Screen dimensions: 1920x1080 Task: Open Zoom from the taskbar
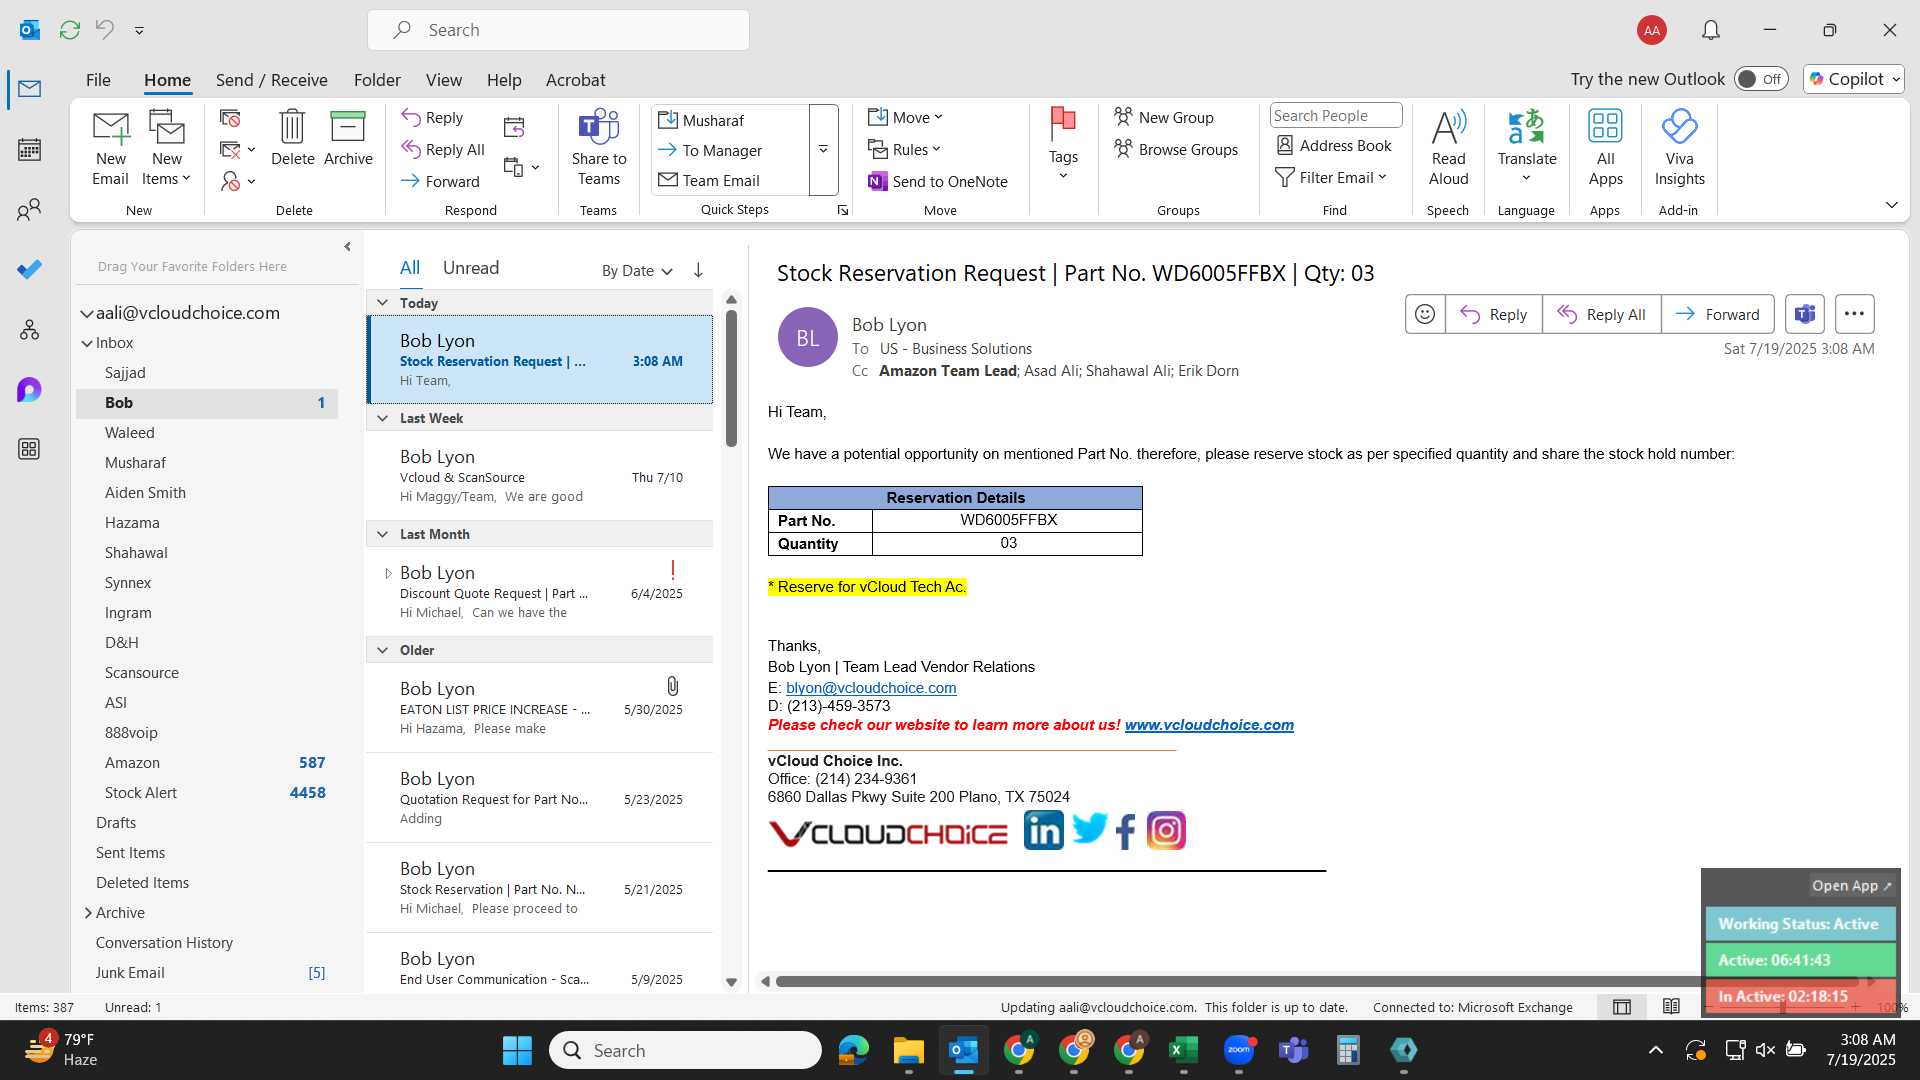[1238, 1050]
